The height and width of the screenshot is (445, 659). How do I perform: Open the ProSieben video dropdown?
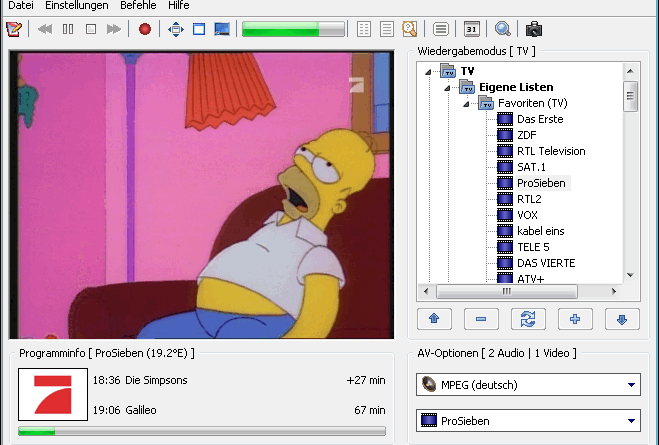click(631, 421)
